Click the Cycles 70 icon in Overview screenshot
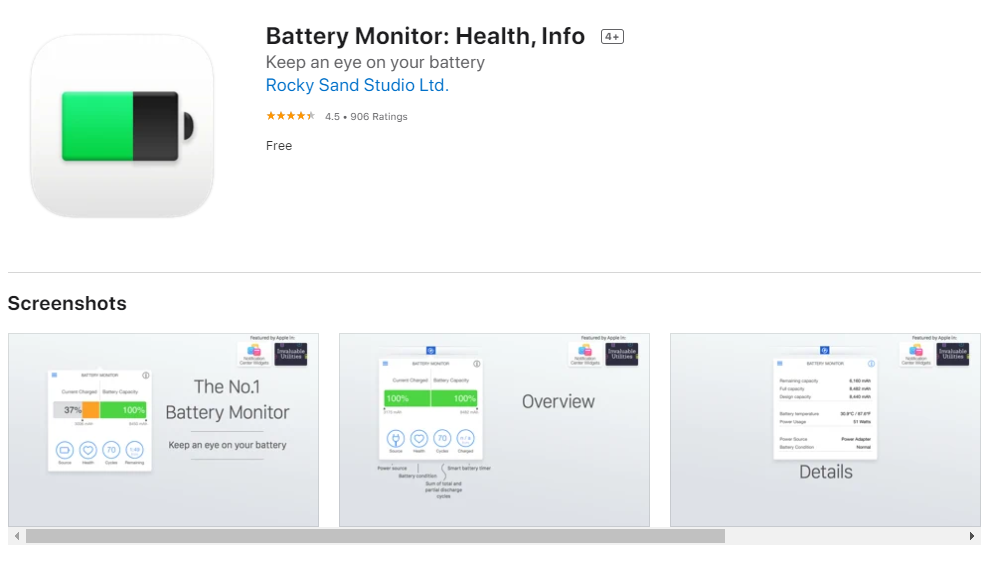 (442, 438)
